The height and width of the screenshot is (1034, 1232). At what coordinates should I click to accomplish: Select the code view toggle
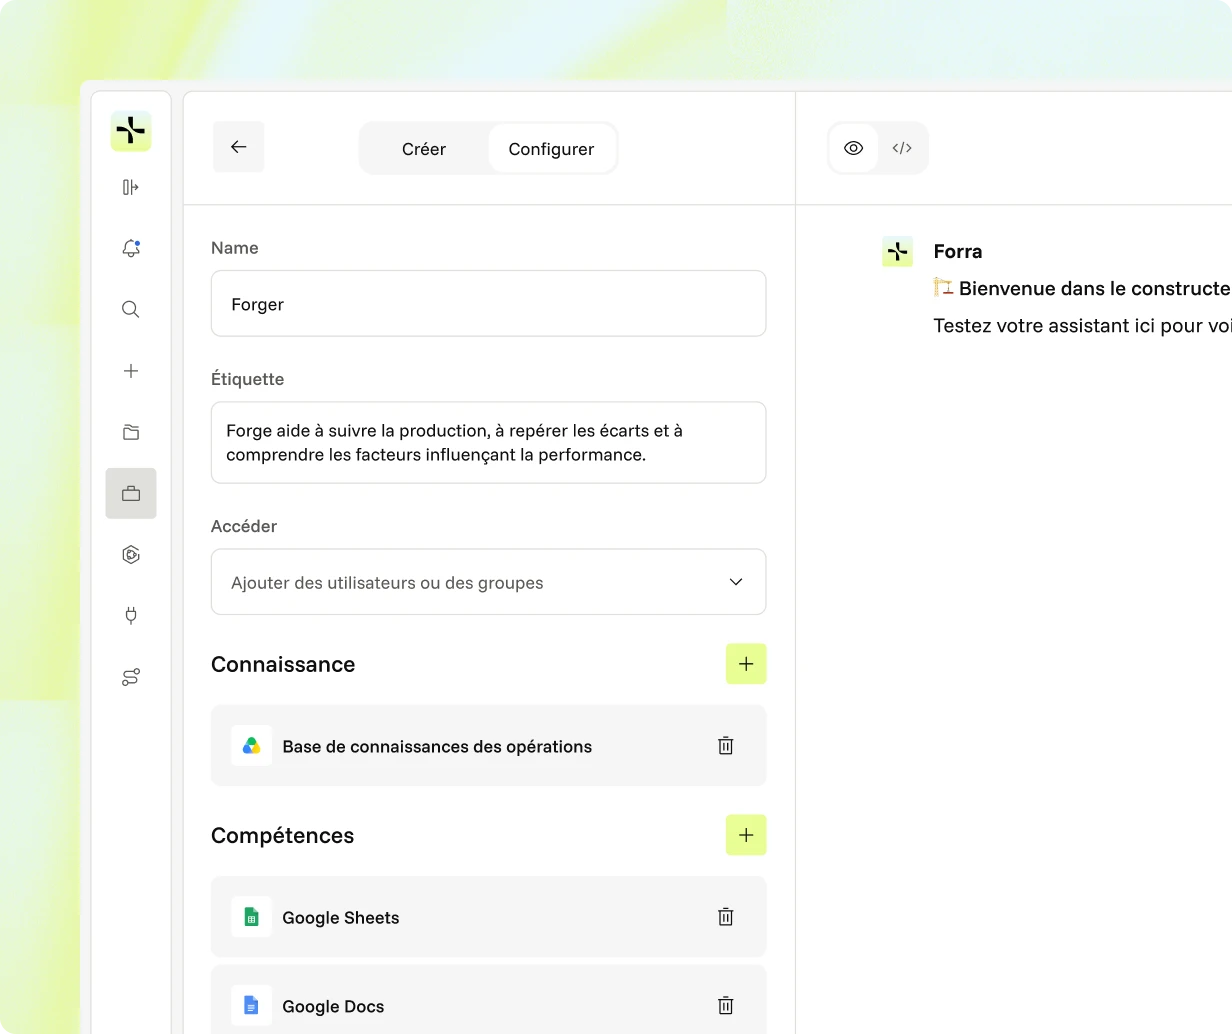coord(902,148)
